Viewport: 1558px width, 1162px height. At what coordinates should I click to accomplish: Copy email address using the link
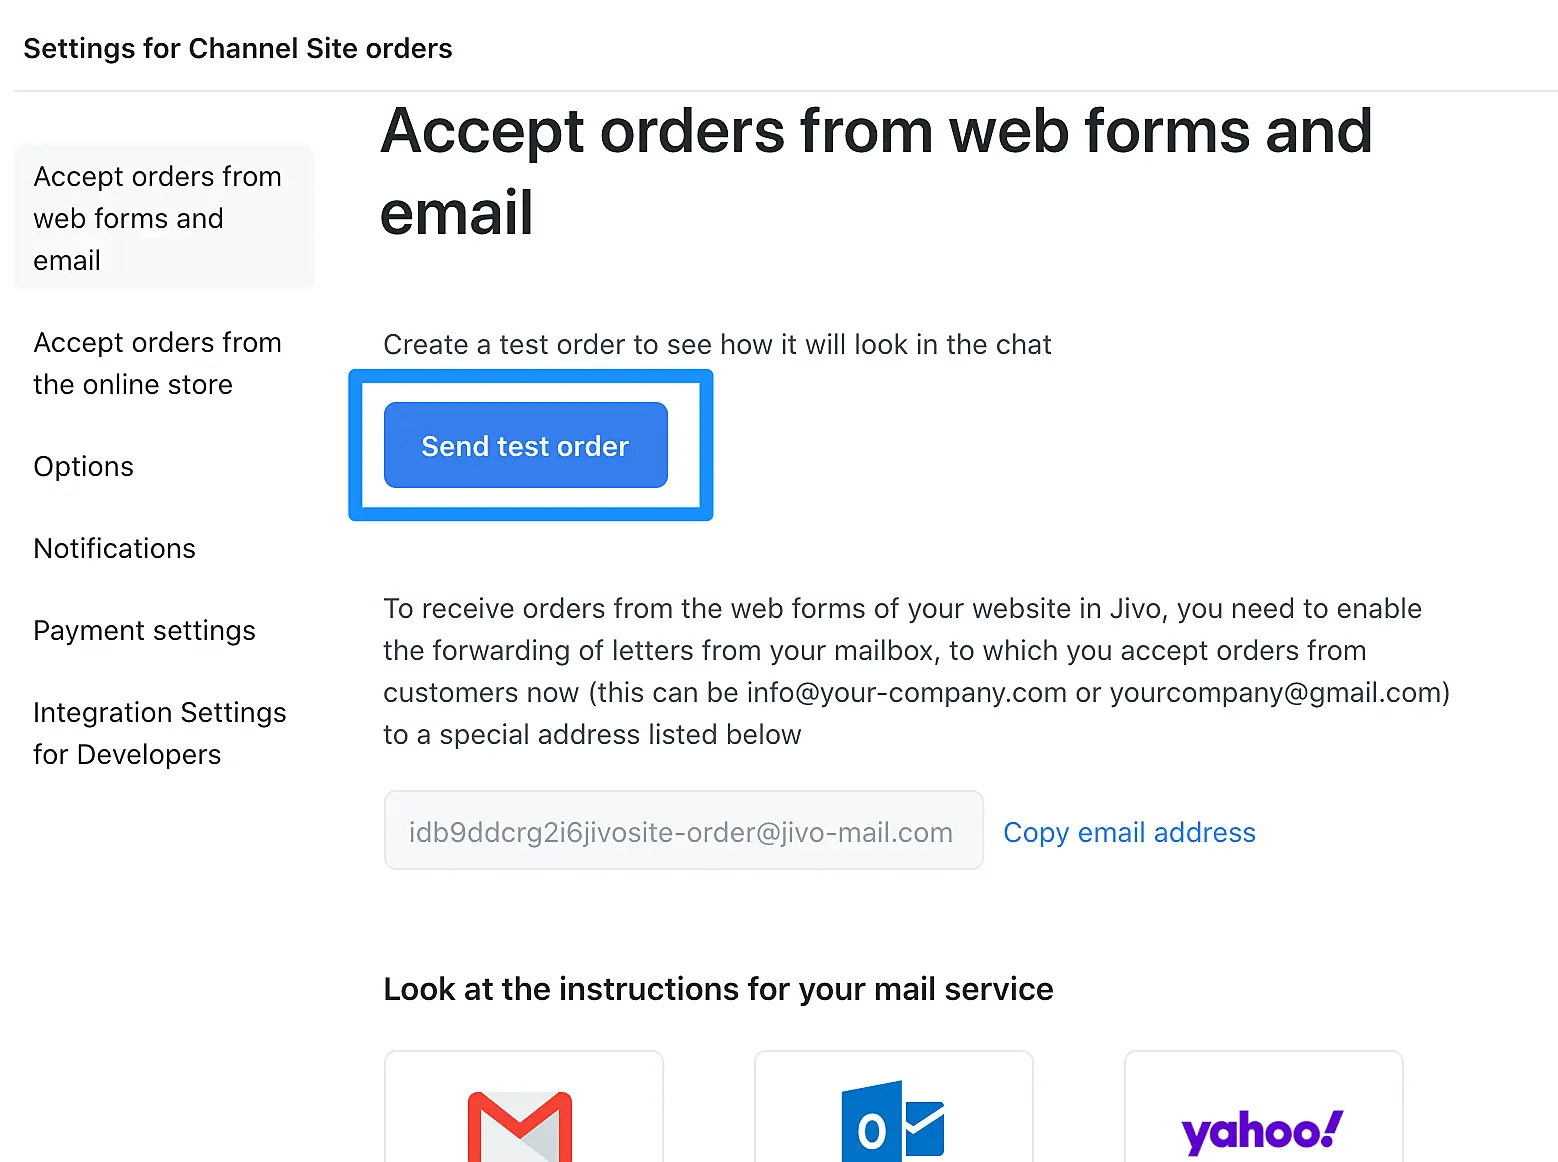click(1129, 832)
